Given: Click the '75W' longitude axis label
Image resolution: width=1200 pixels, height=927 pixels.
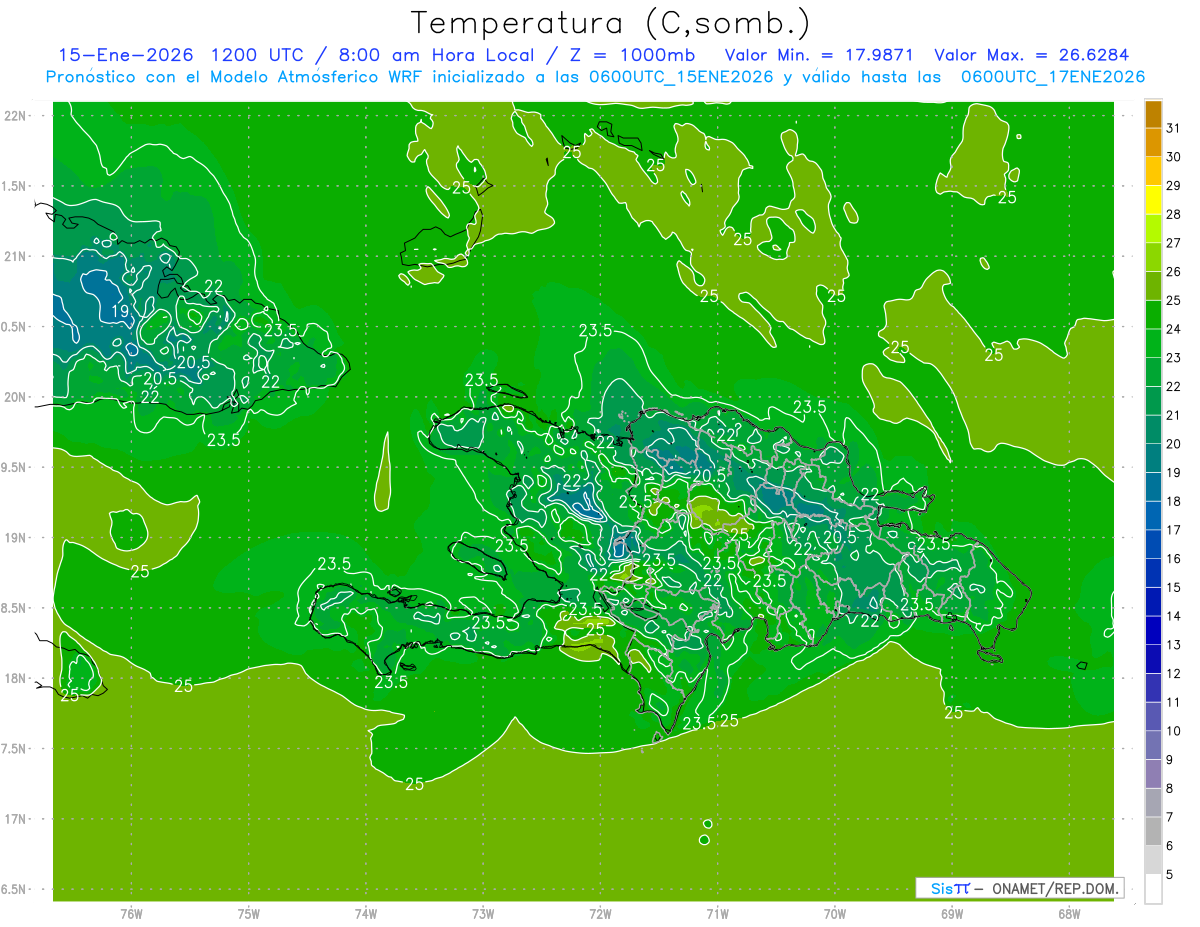Looking at the screenshot, I should tap(249, 913).
